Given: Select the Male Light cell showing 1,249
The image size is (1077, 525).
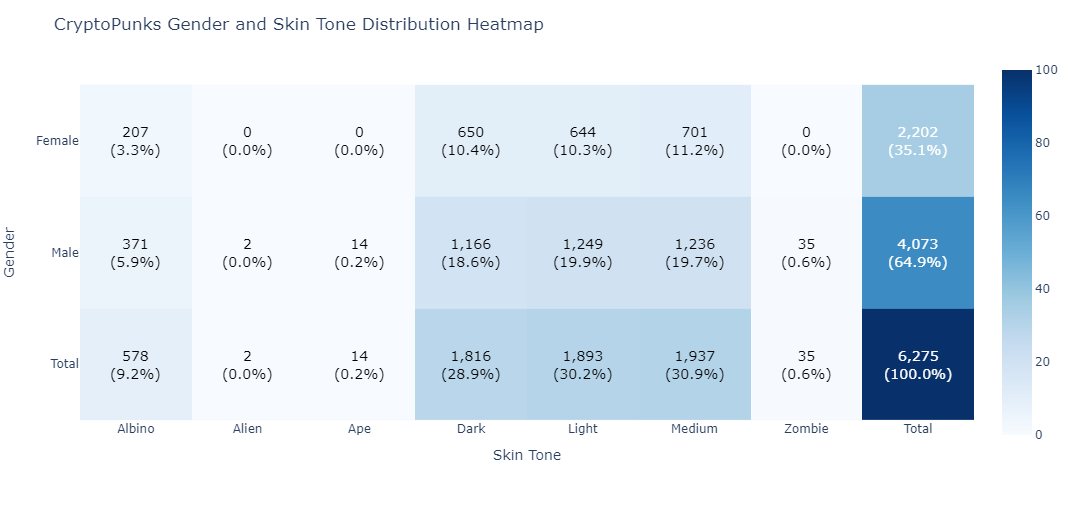Looking at the screenshot, I should point(582,253).
